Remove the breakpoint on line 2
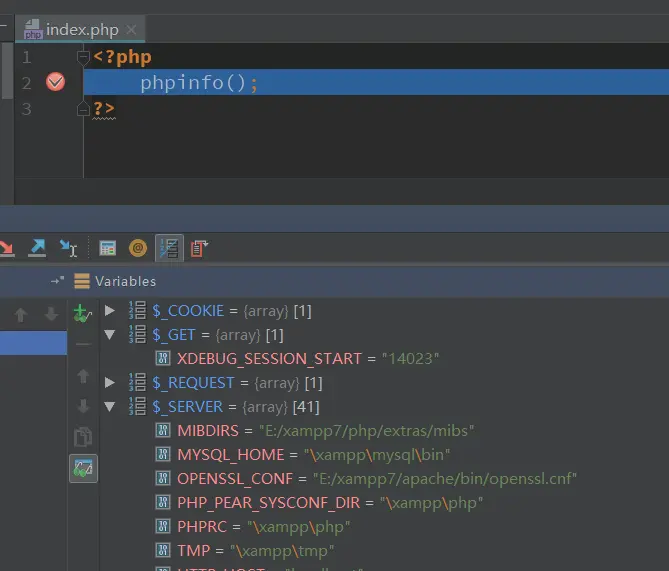The image size is (669, 571). [55, 82]
